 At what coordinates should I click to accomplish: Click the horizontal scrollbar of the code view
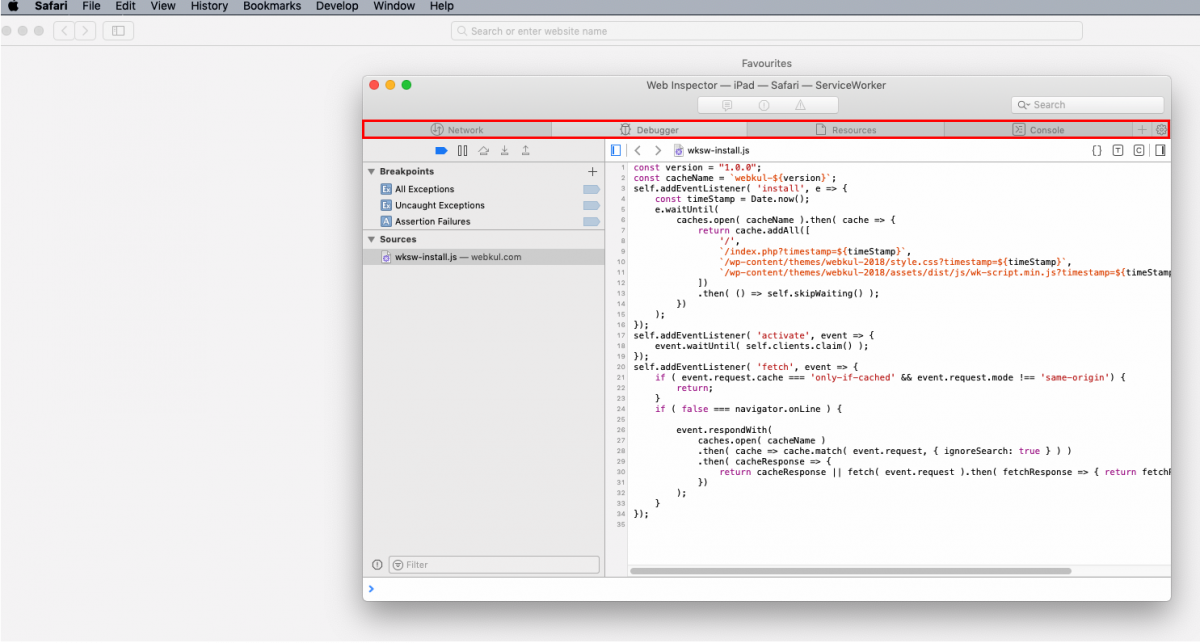pos(850,571)
